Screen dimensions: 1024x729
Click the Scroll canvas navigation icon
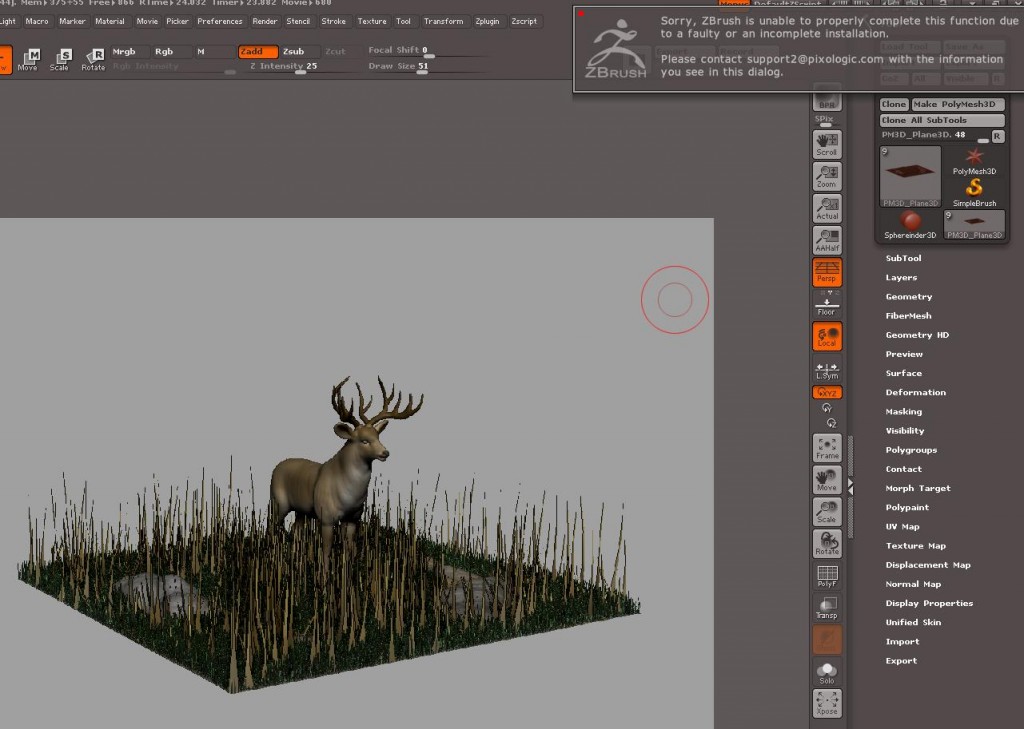(x=826, y=144)
